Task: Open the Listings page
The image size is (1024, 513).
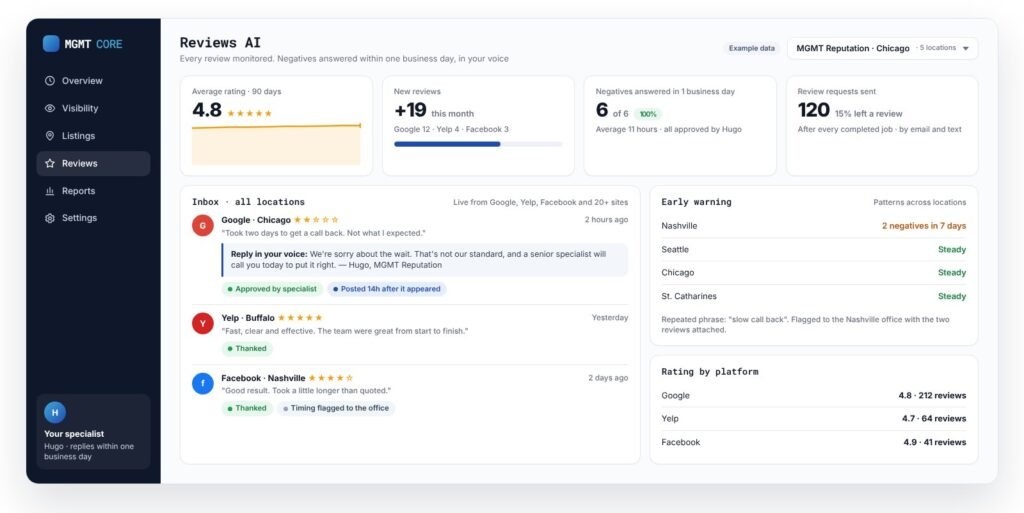Action: click(x=93, y=136)
